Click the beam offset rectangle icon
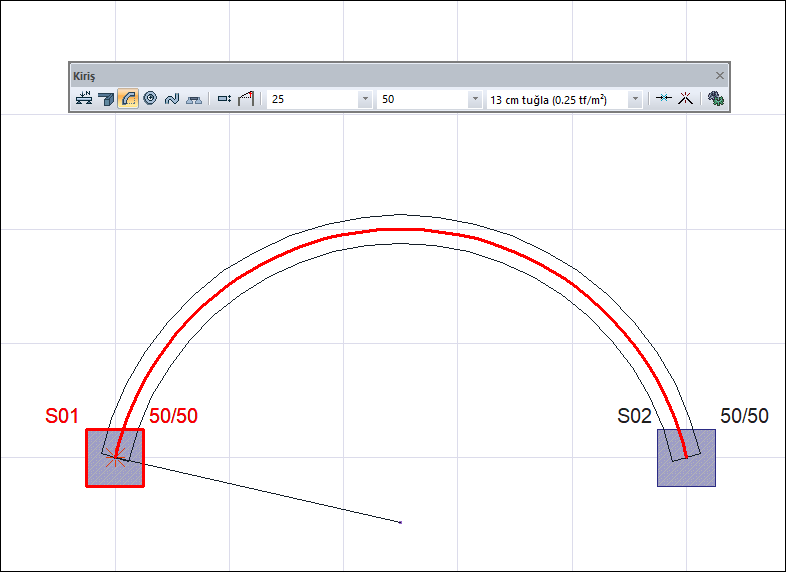 click(x=224, y=99)
